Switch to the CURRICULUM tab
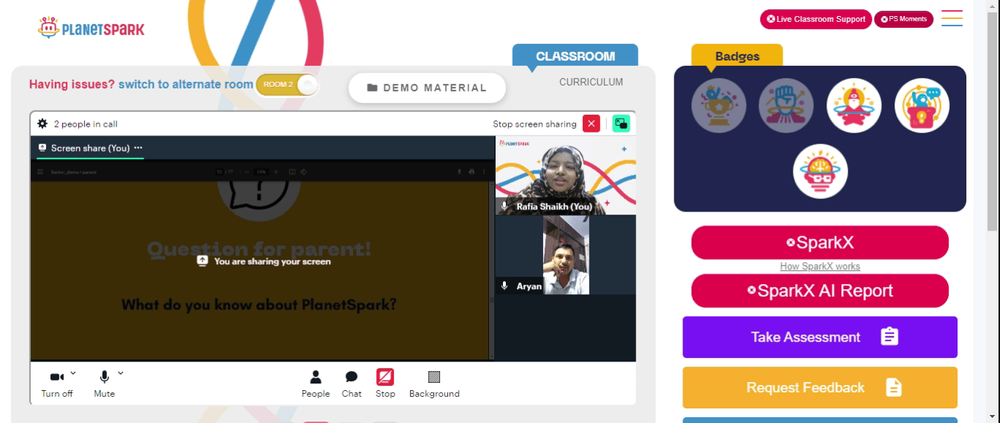The image size is (1000, 423). coord(591,82)
